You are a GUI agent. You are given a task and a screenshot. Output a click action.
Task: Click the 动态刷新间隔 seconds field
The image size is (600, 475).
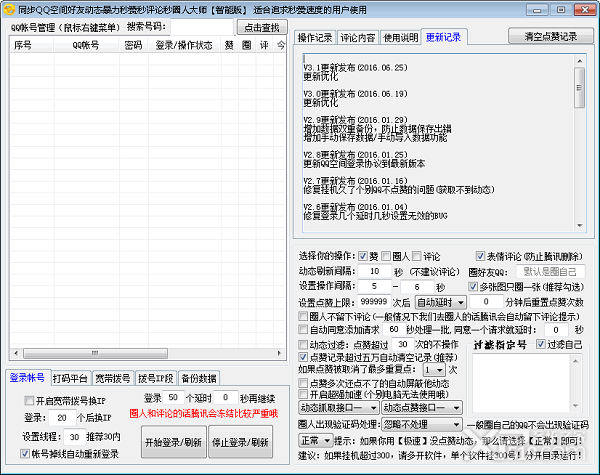pos(375,271)
